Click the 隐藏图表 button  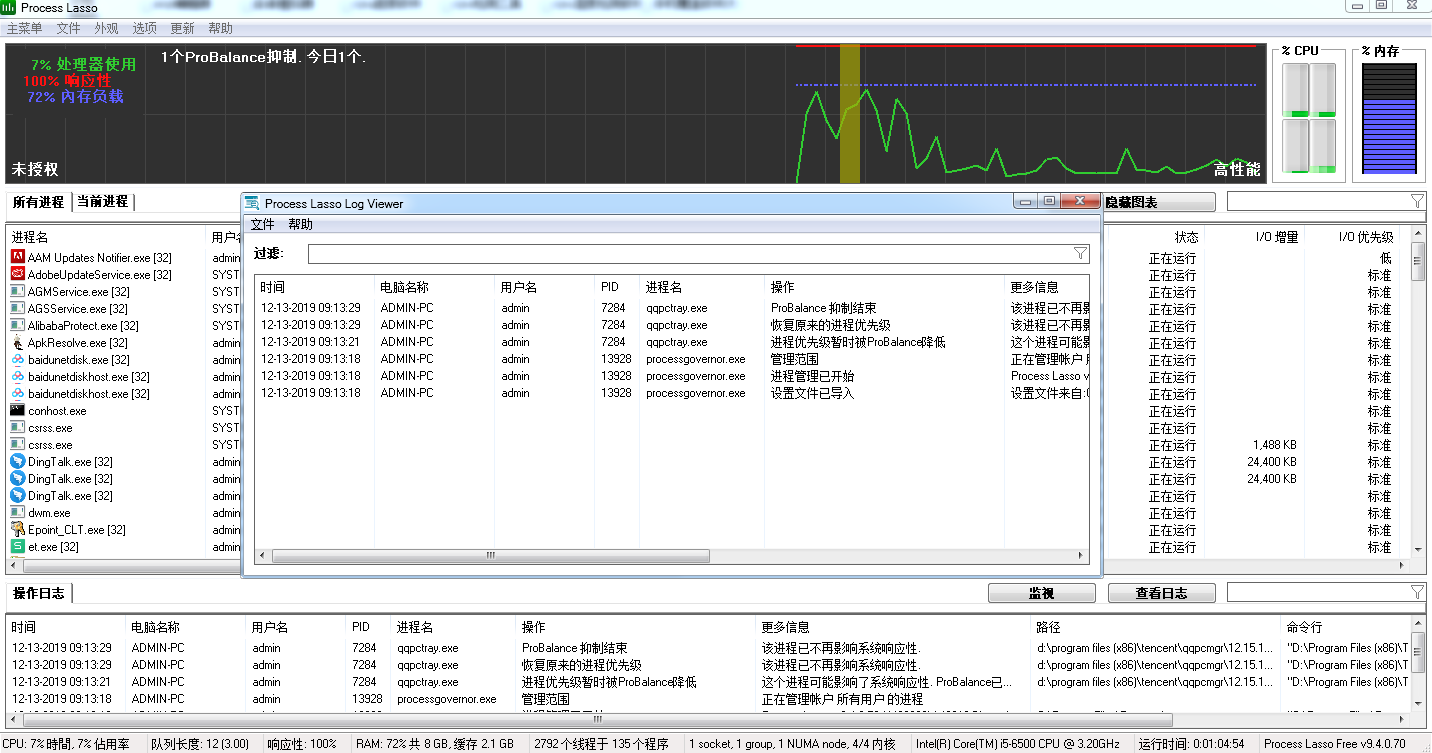click(x=1159, y=202)
